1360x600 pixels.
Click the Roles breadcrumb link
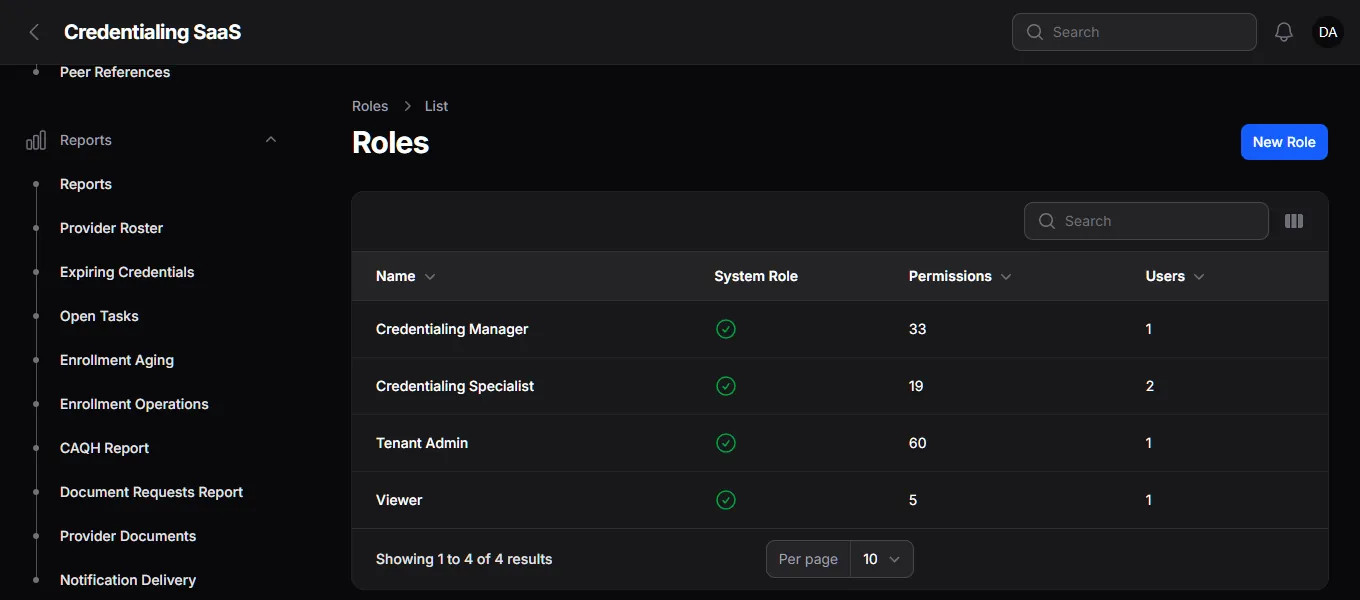370,106
